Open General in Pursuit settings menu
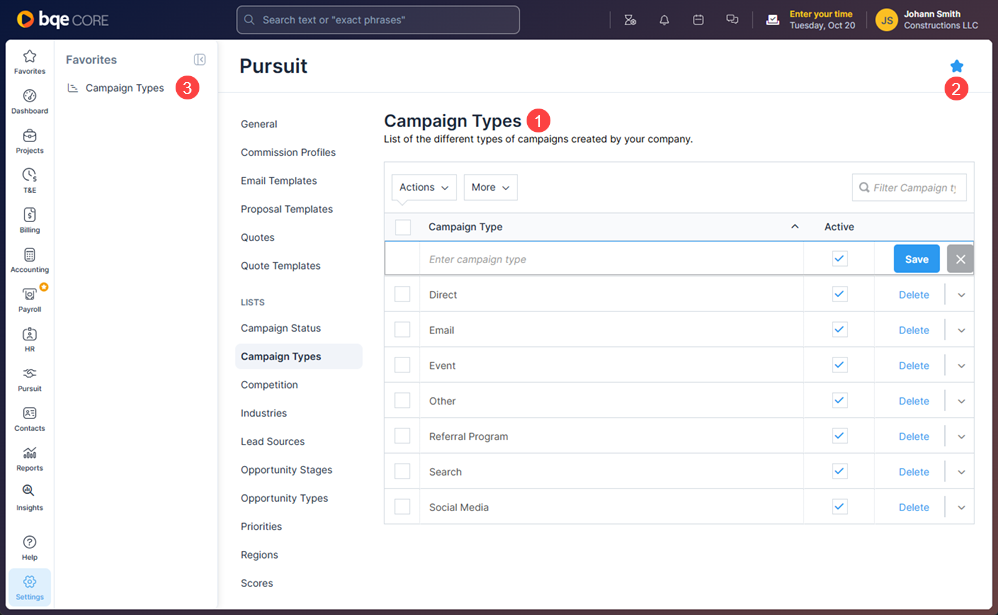The height and width of the screenshot is (615, 998). click(259, 124)
